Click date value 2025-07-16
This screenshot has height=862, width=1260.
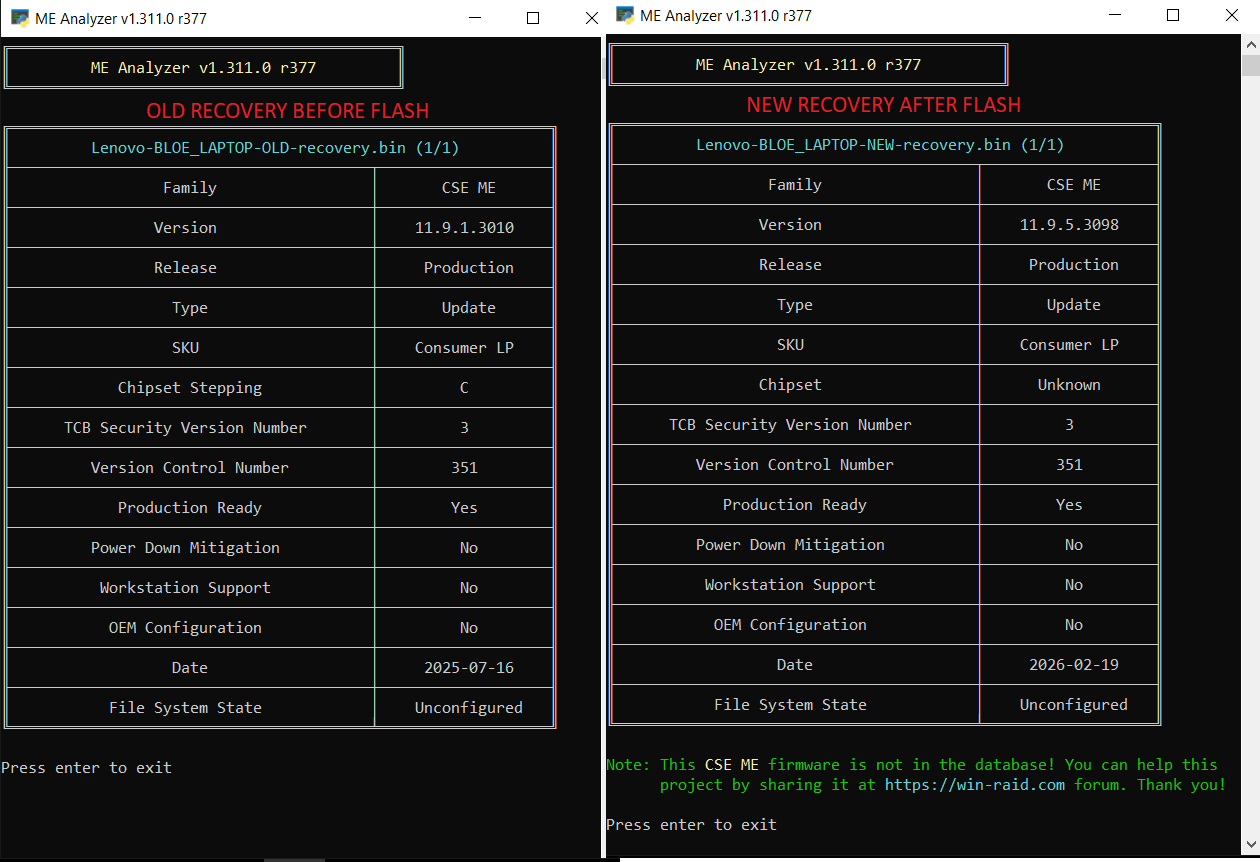pos(469,668)
